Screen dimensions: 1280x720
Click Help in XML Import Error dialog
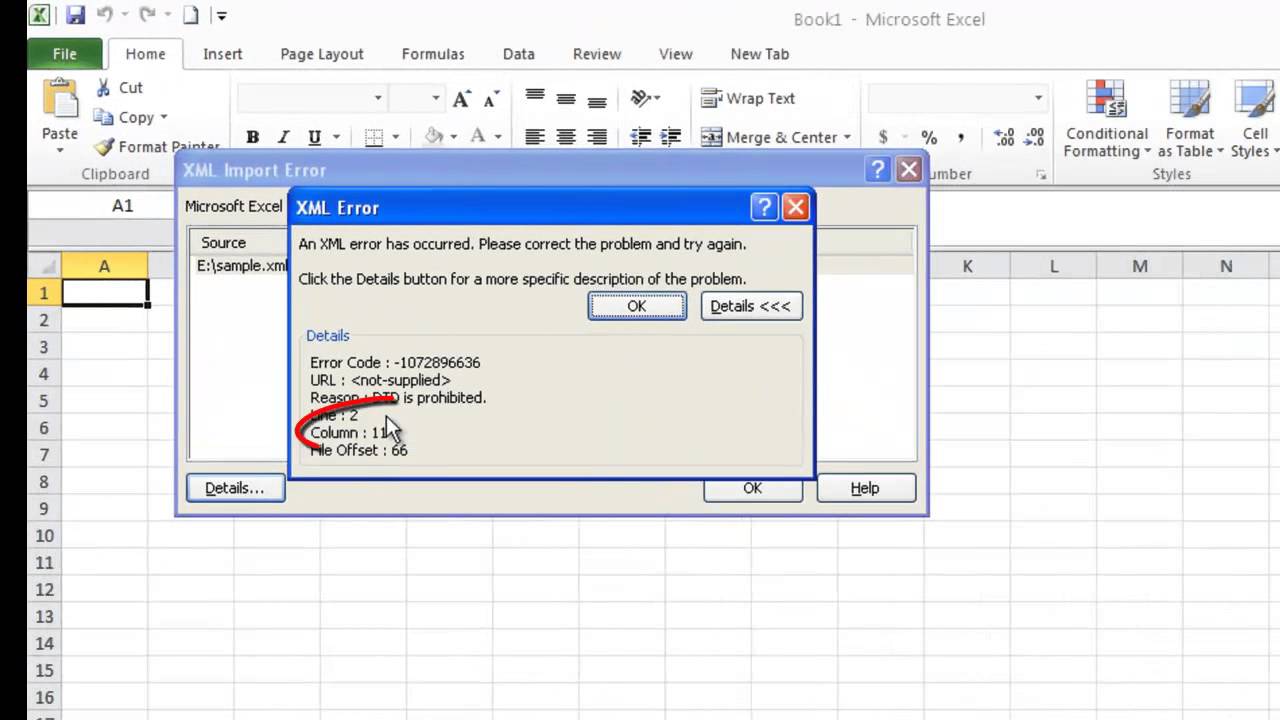tap(865, 488)
